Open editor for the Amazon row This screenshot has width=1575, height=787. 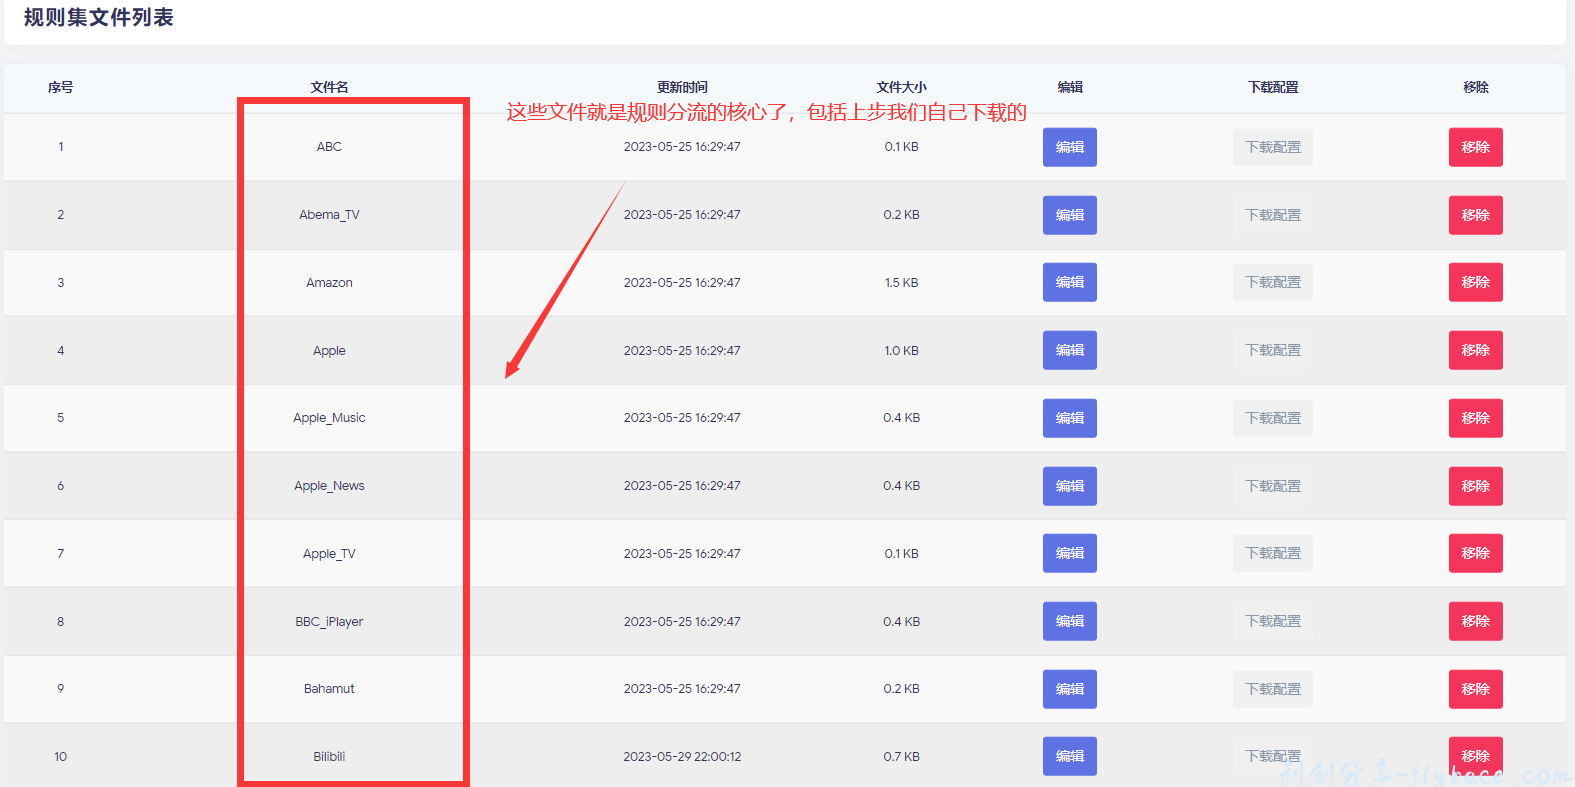(x=1069, y=282)
